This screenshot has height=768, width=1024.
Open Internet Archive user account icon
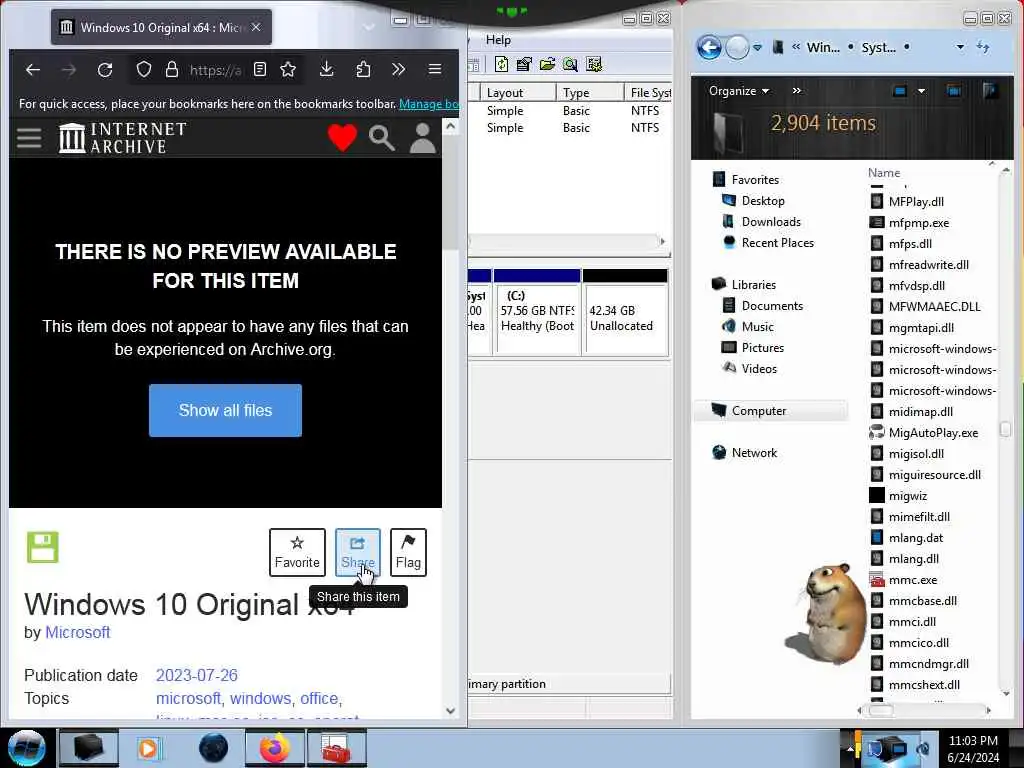point(423,138)
